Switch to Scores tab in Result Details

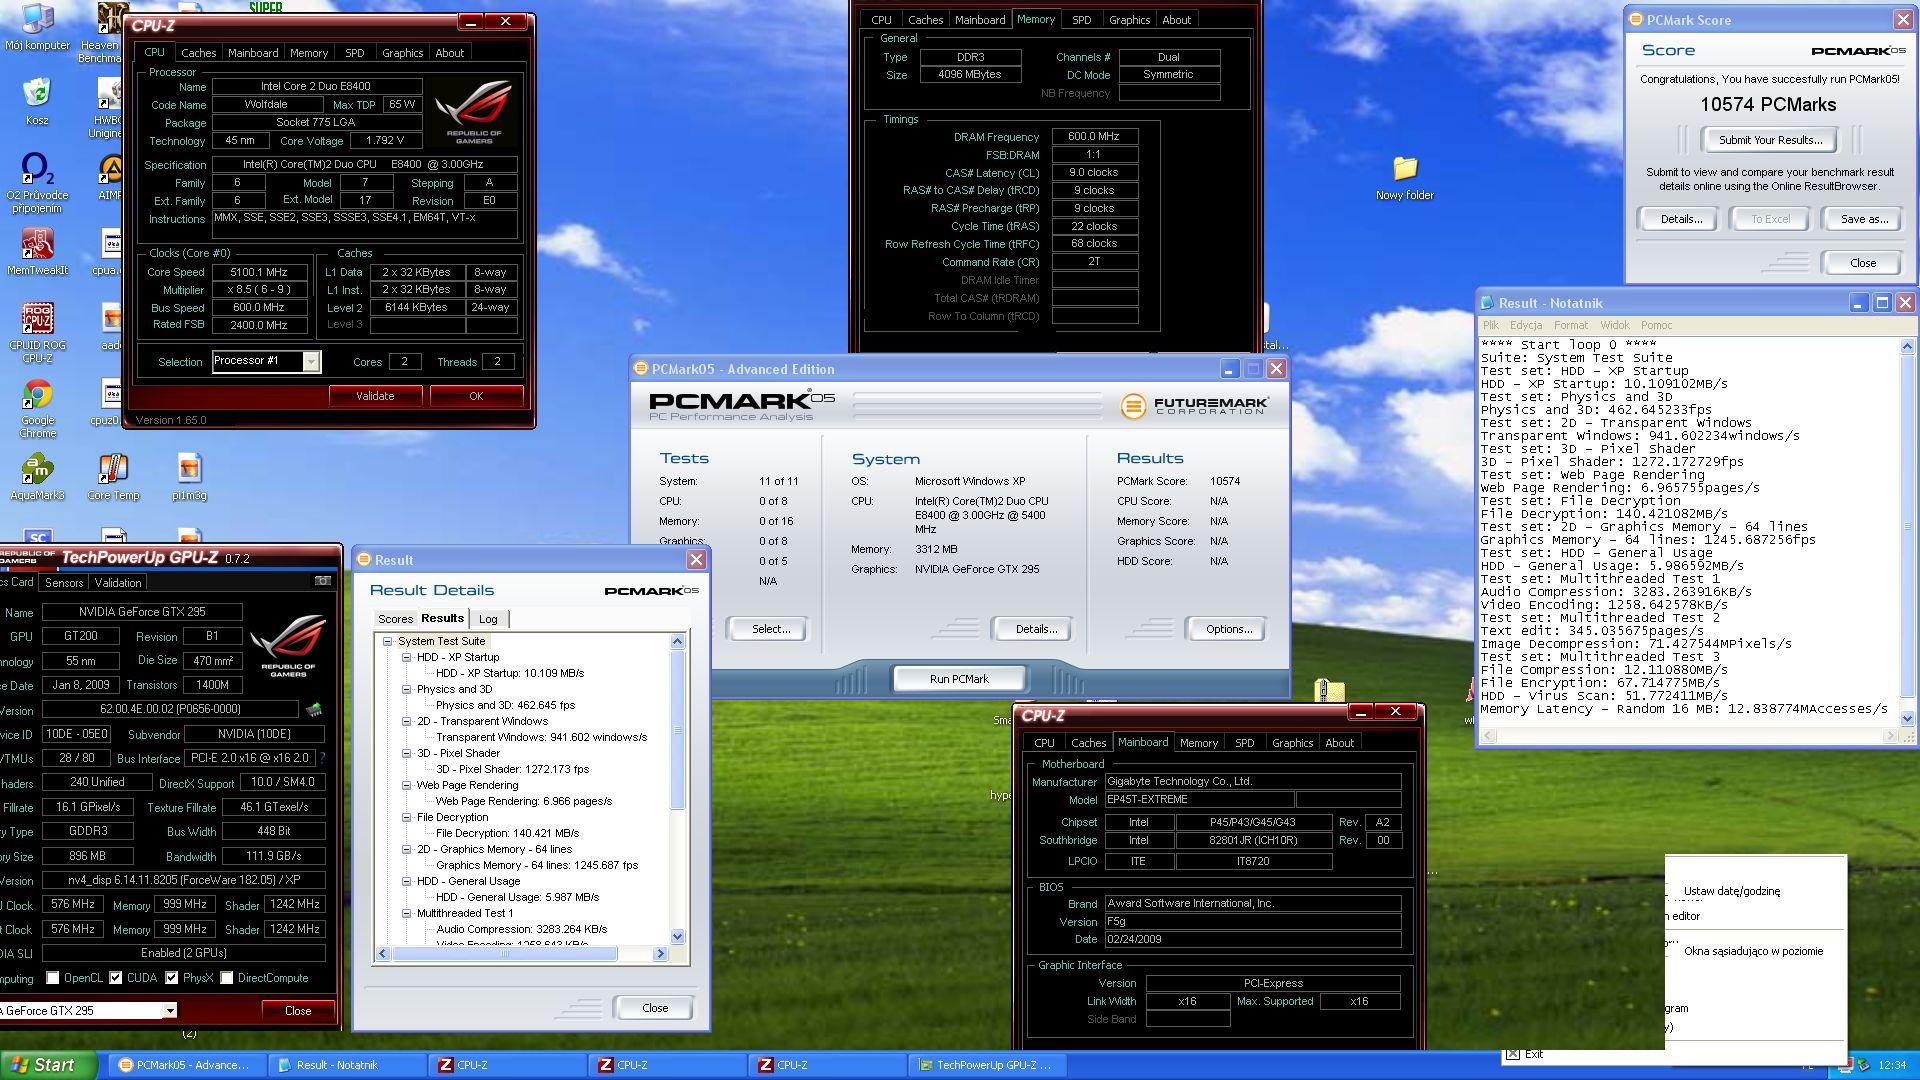(395, 619)
